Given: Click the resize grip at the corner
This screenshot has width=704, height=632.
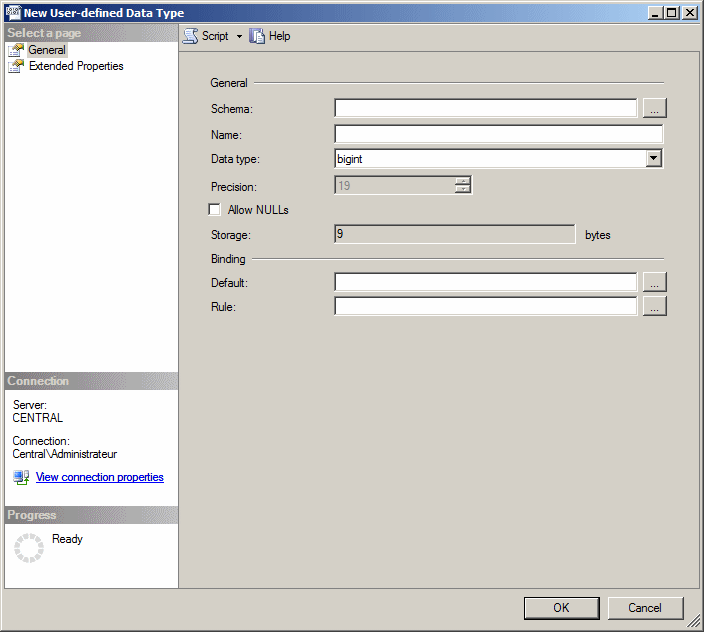Looking at the screenshot, I should click(694, 621).
